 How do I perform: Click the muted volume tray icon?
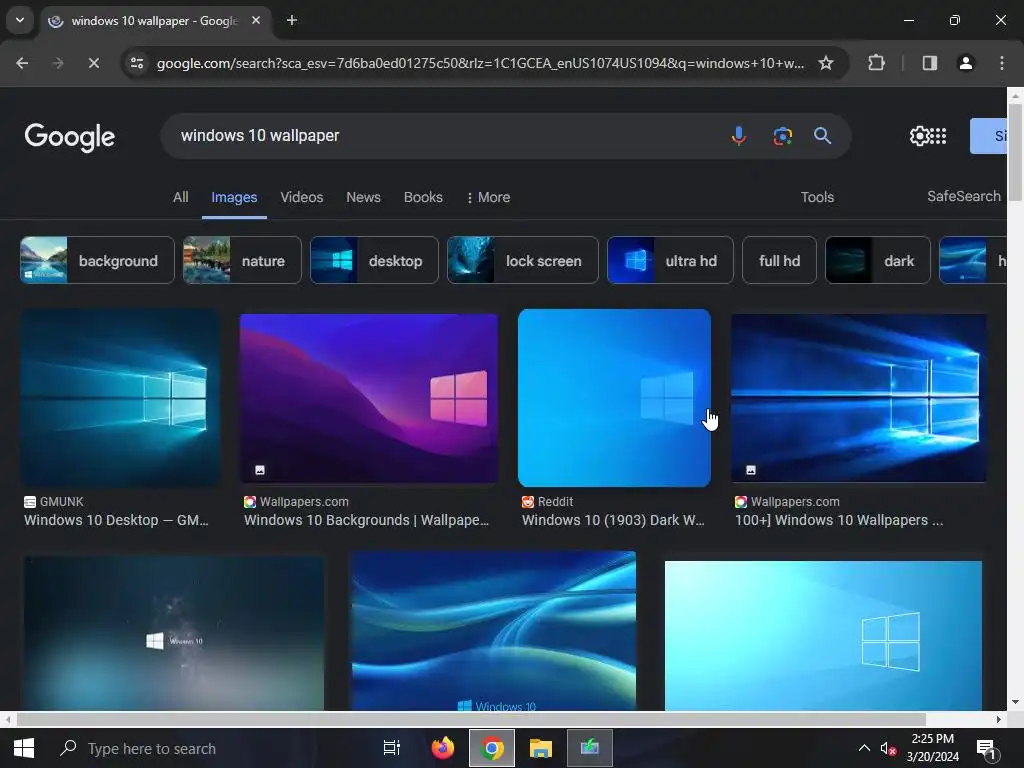pyautogui.click(x=888, y=748)
